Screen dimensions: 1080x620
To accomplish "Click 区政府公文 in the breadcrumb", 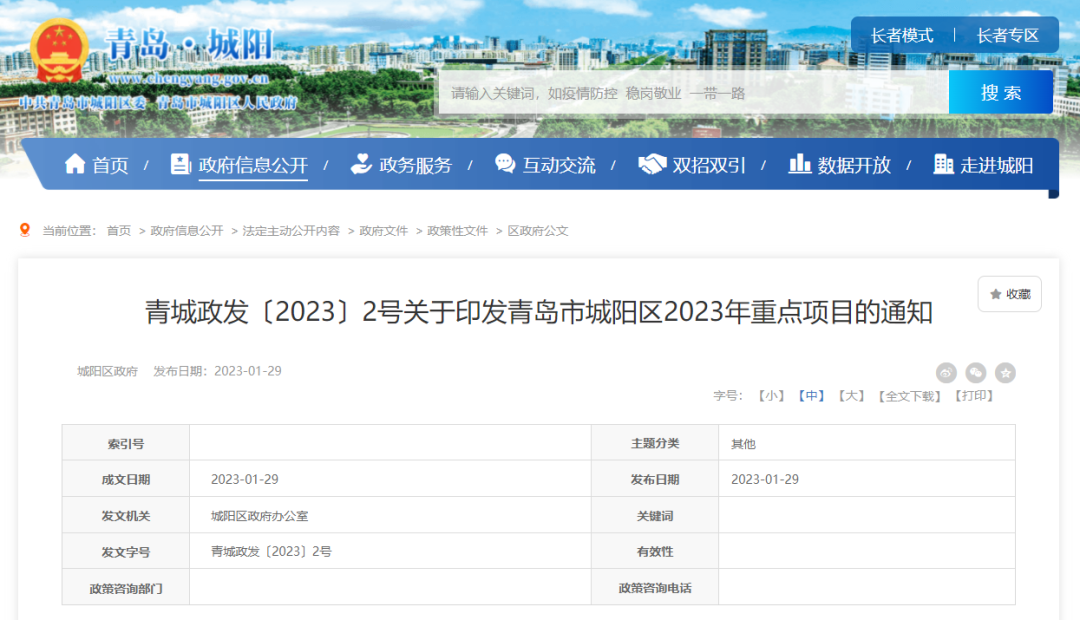I will tap(538, 231).
